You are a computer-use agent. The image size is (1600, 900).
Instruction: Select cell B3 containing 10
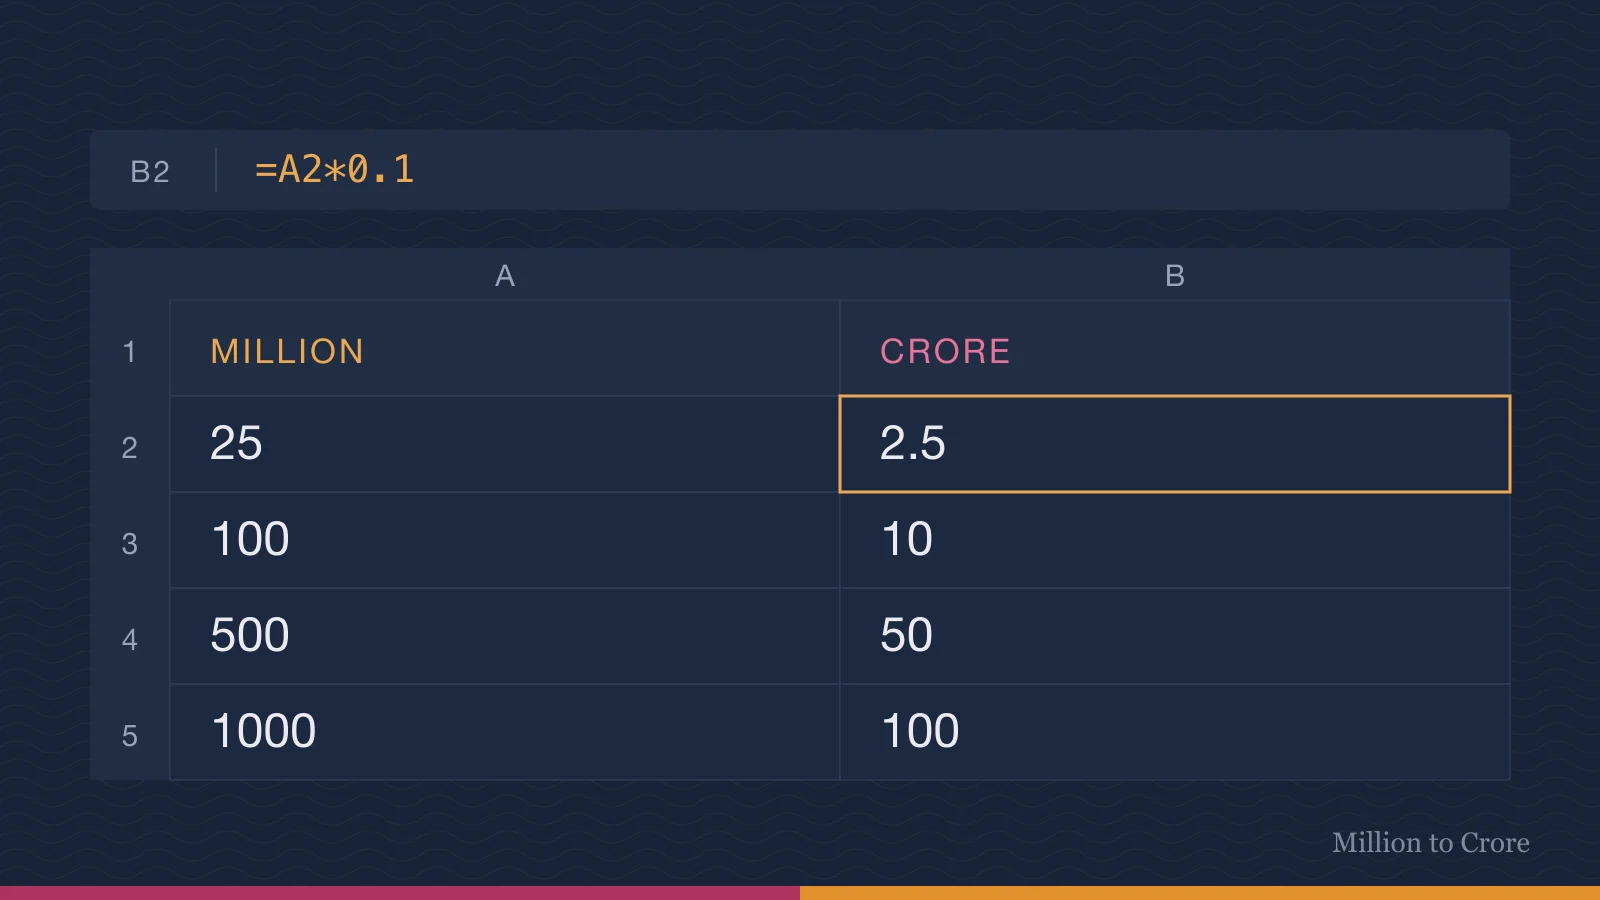click(x=1175, y=540)
